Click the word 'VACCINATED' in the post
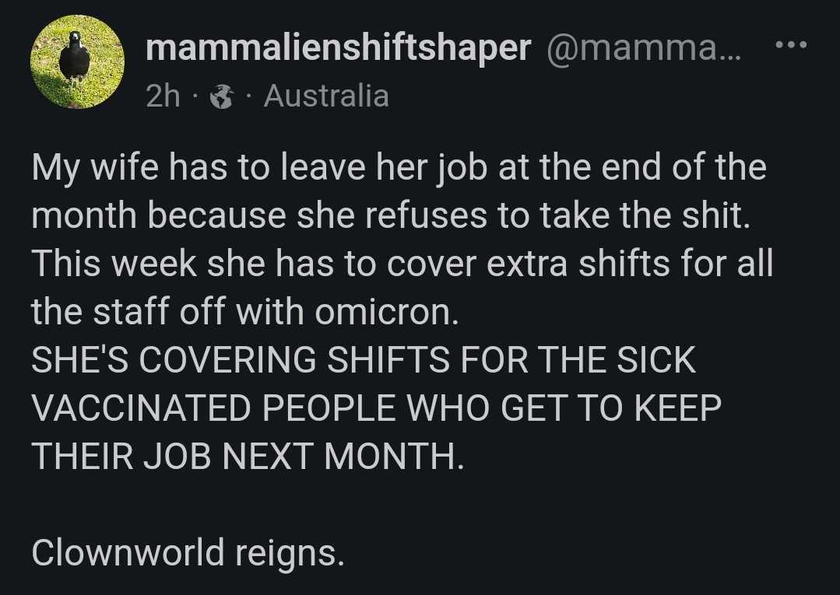Viewport: 840px width, 595px height. 141,408
